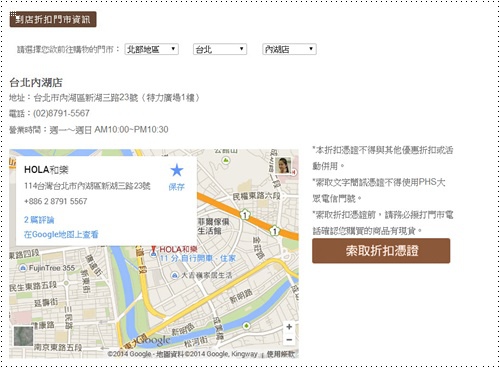The height and width of the screenshot is (368, 500).
Task: Open the 北部地區 region dropdown
Action: 152,49
